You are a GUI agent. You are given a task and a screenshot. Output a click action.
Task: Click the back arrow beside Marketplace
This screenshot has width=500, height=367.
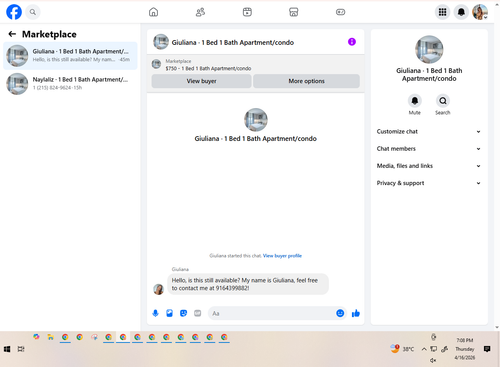12,34
